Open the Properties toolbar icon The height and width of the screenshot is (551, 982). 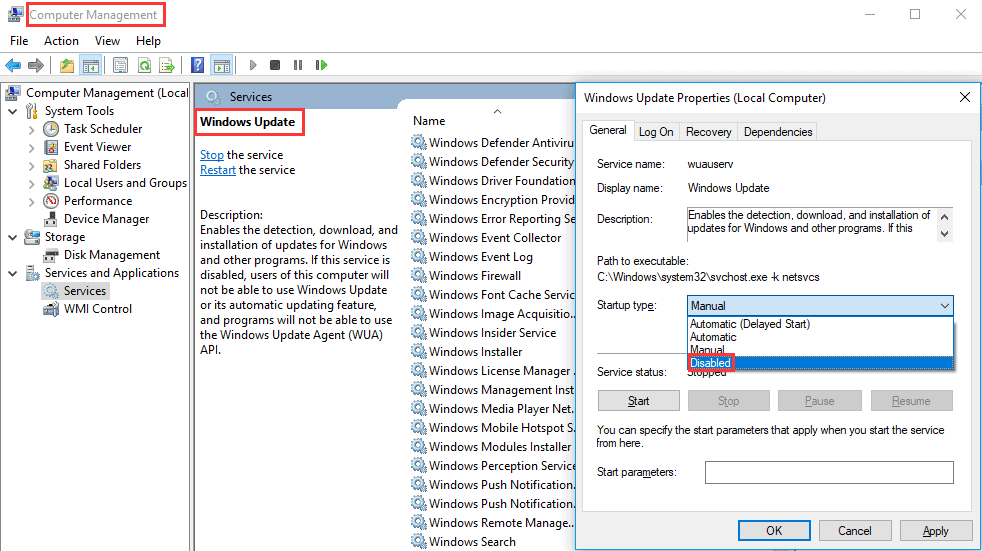(x=120, y=65)
